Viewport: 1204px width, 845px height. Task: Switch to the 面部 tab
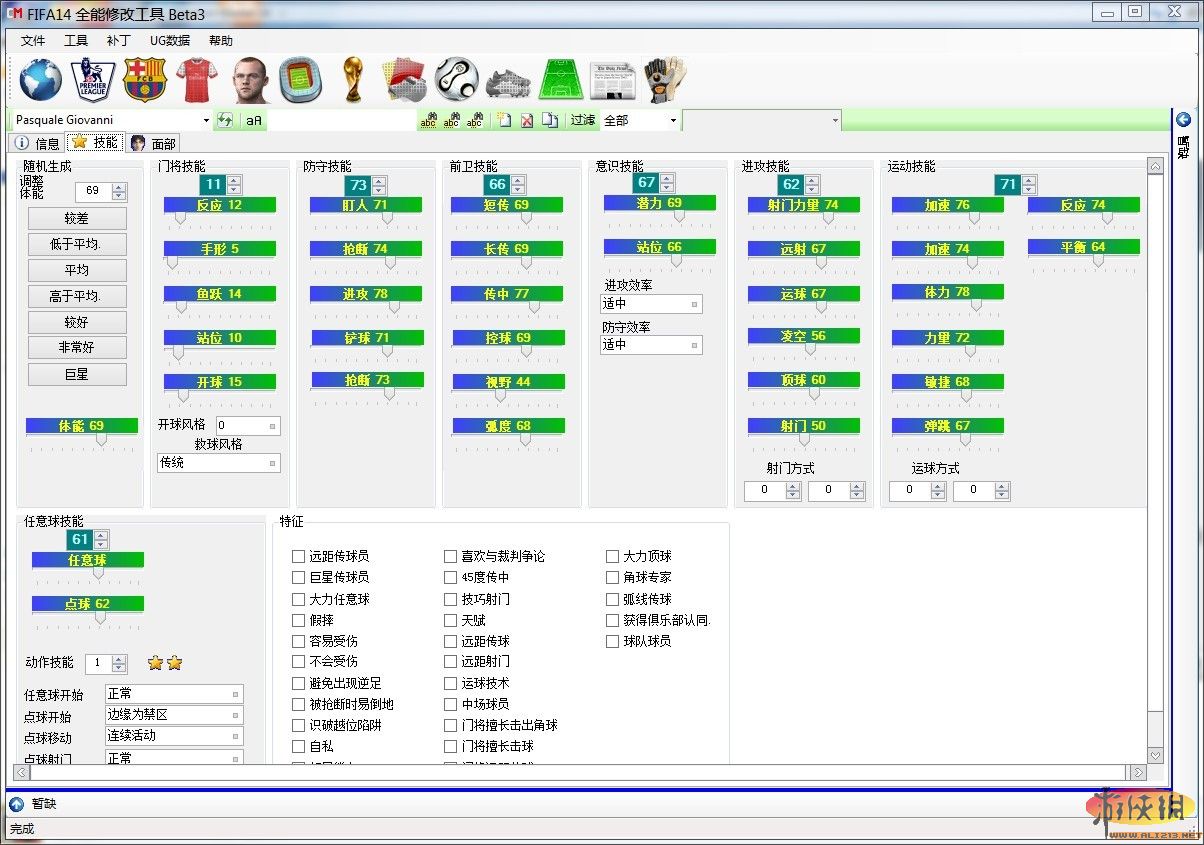coord(153,143)
